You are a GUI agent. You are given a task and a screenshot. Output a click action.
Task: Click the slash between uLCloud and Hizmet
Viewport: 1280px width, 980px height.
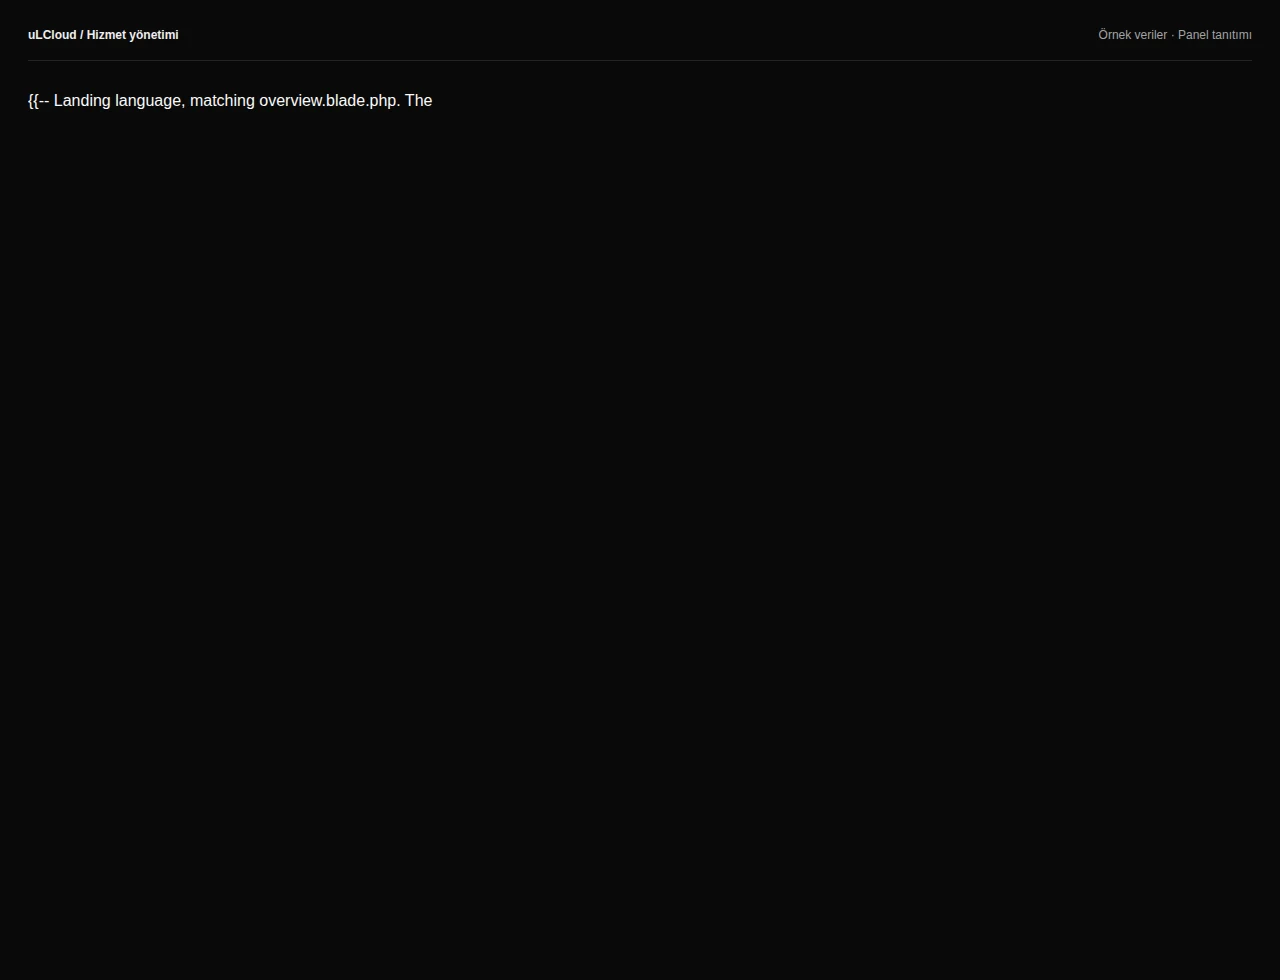pyautogui.click(x=82, y=35)
